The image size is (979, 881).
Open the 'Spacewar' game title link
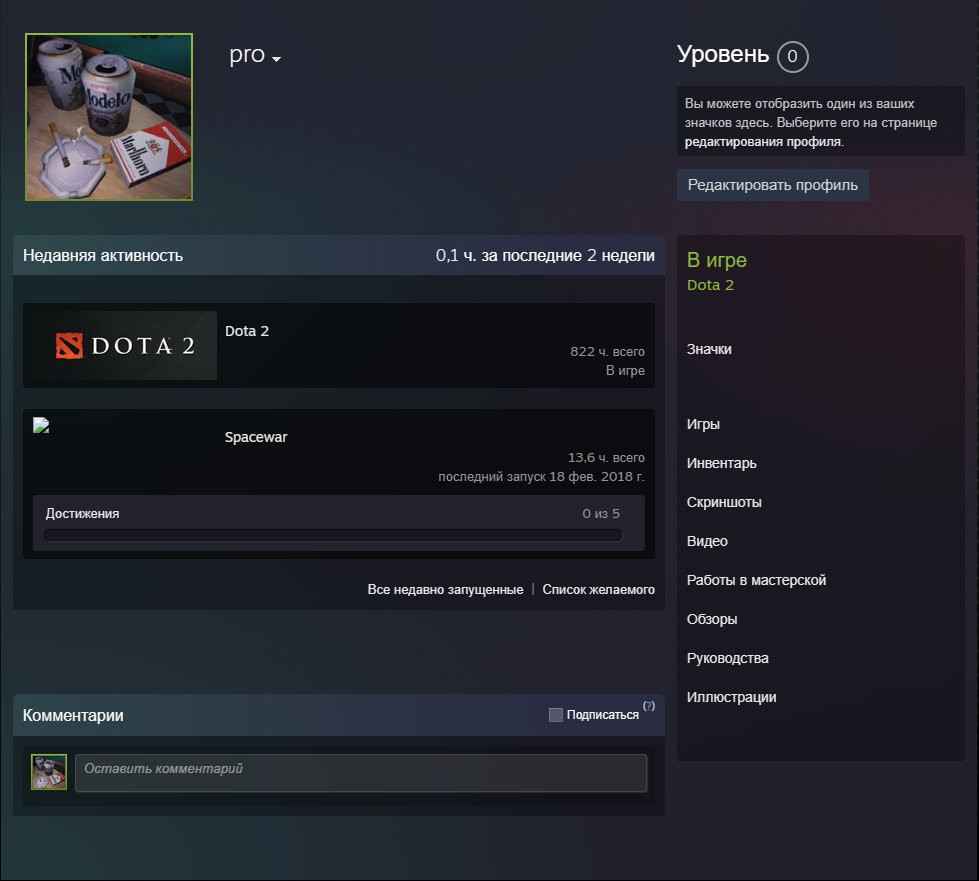click(x=256, y=437)
